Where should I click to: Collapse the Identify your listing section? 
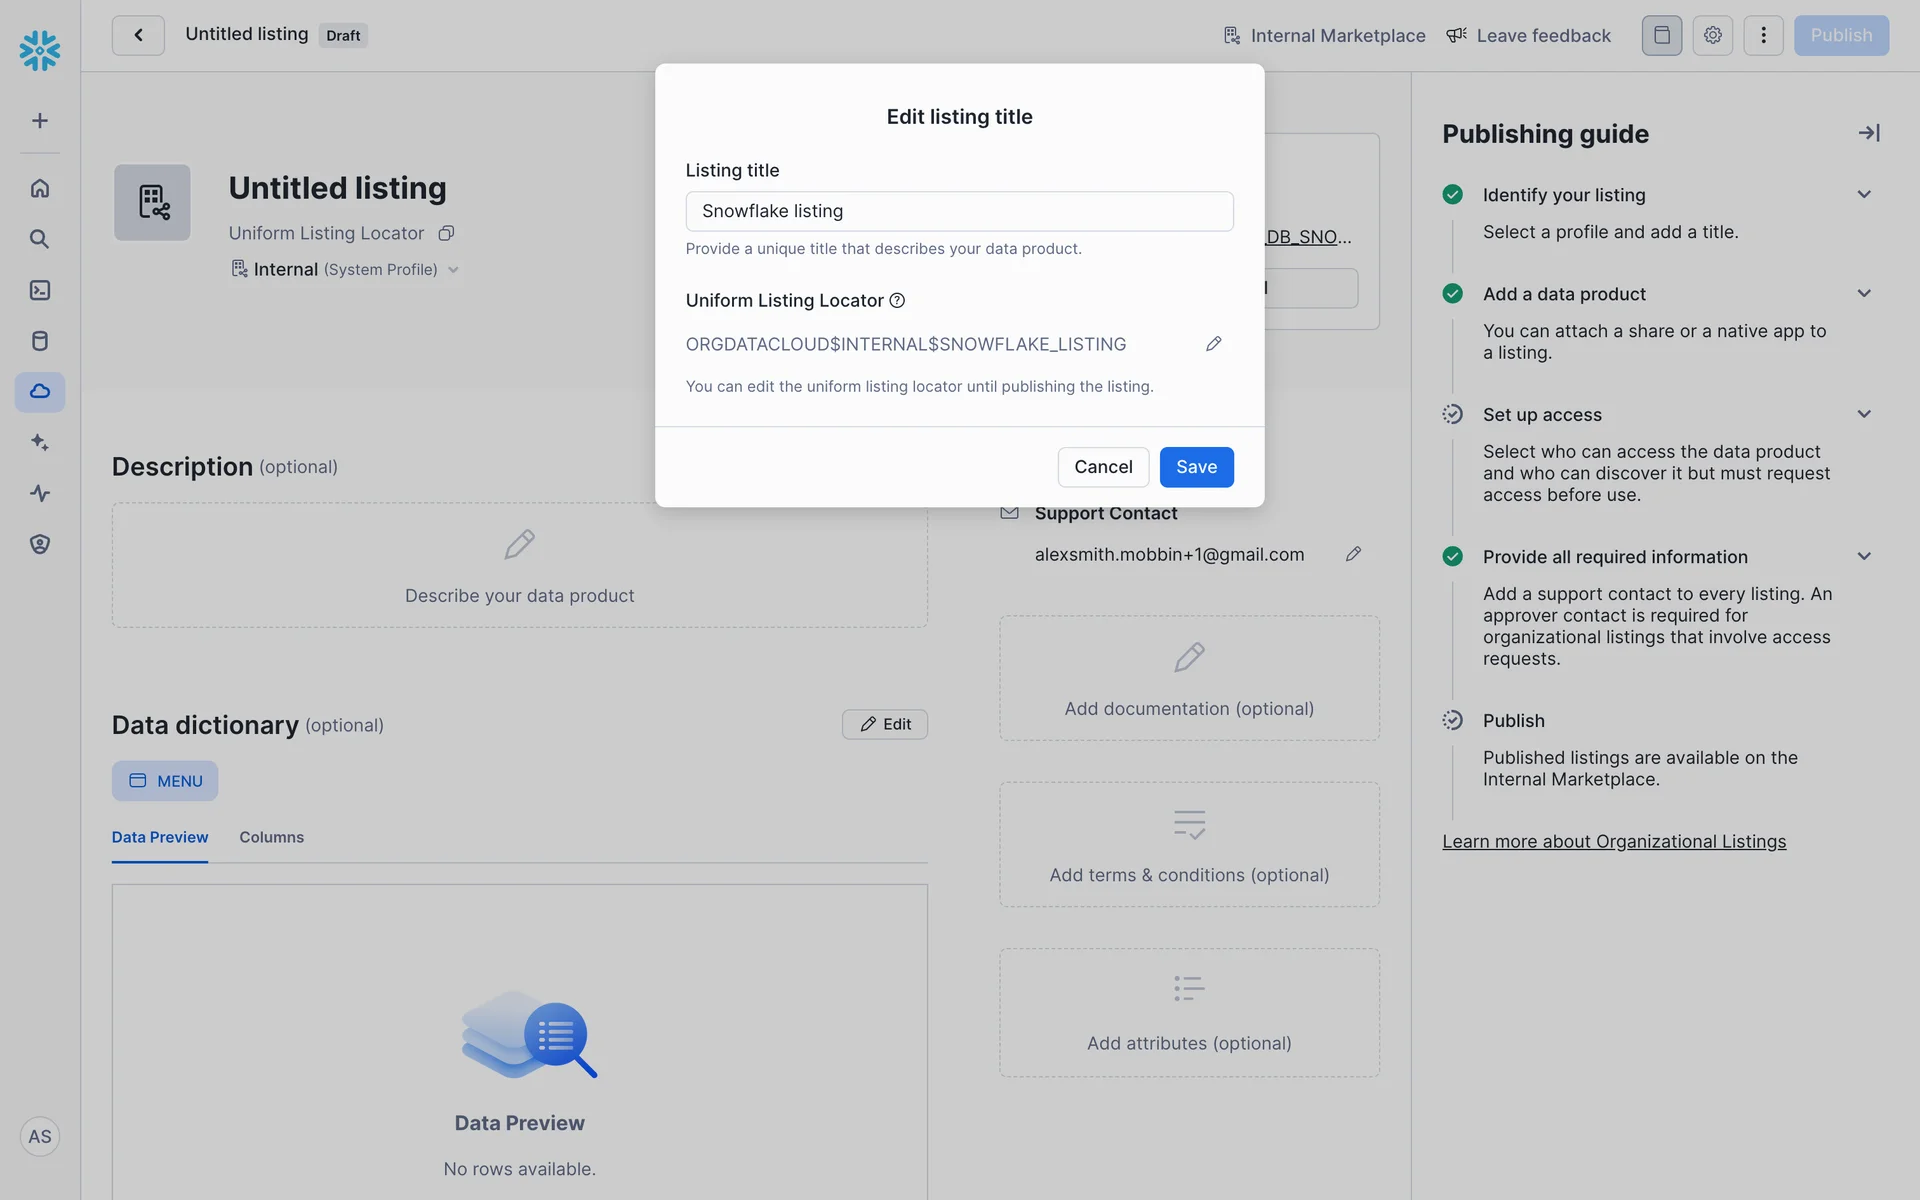pyautogui.click(x=1863, y=195)
